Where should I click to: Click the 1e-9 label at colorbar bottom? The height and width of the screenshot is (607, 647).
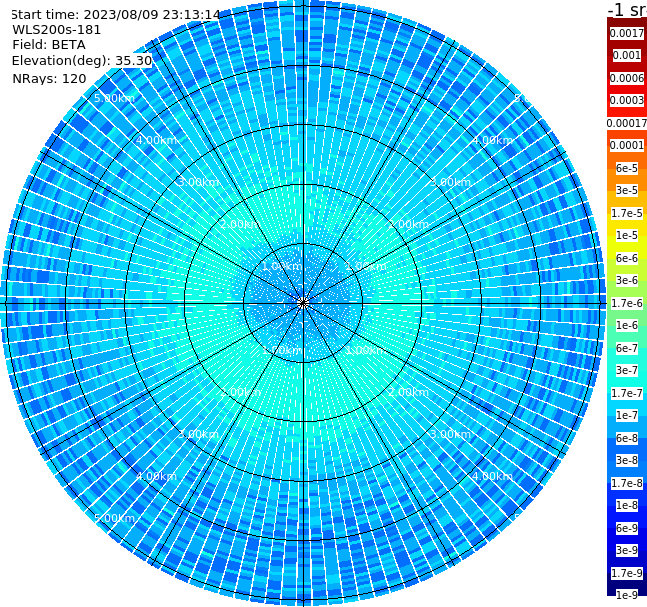[627, 595]
